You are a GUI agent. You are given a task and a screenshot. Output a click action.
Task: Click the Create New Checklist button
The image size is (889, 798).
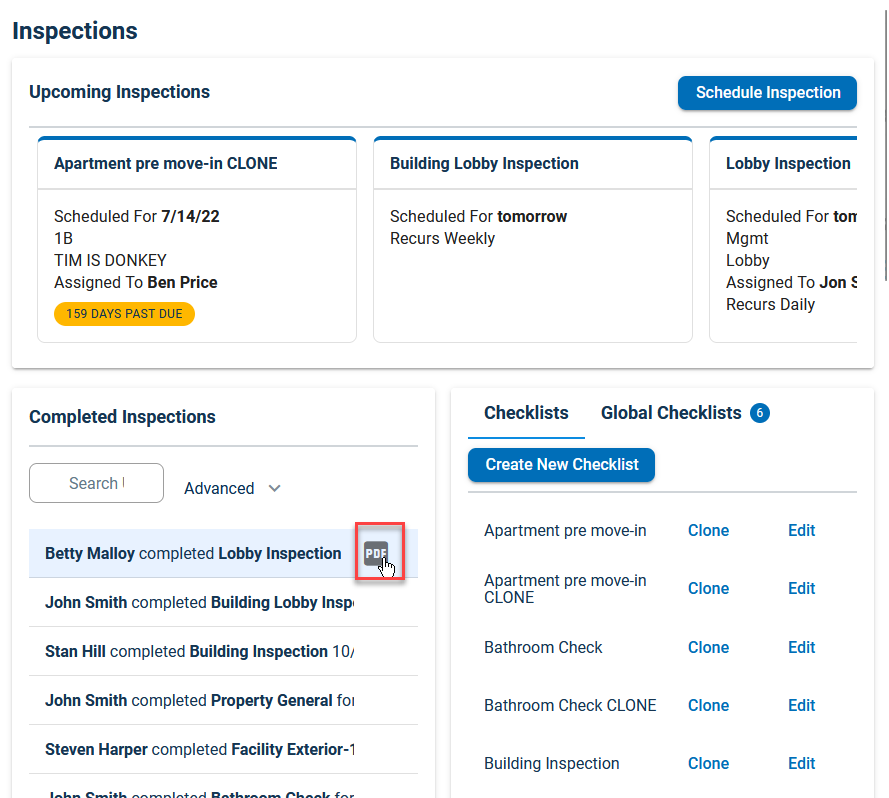pyautogui.click(x=561, y=465)
